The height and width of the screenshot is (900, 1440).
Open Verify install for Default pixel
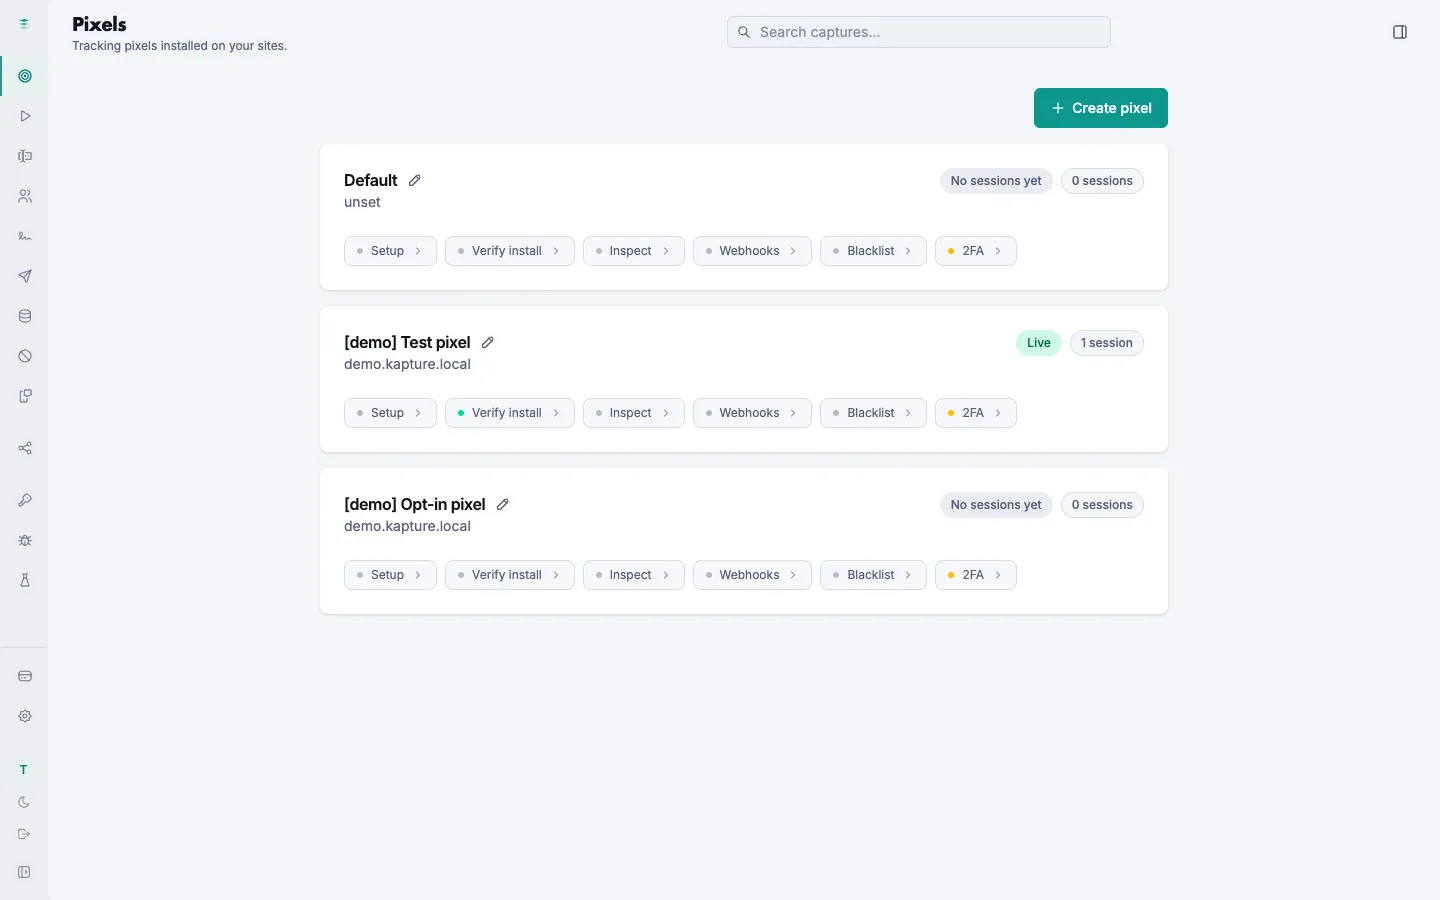(510, 251)
